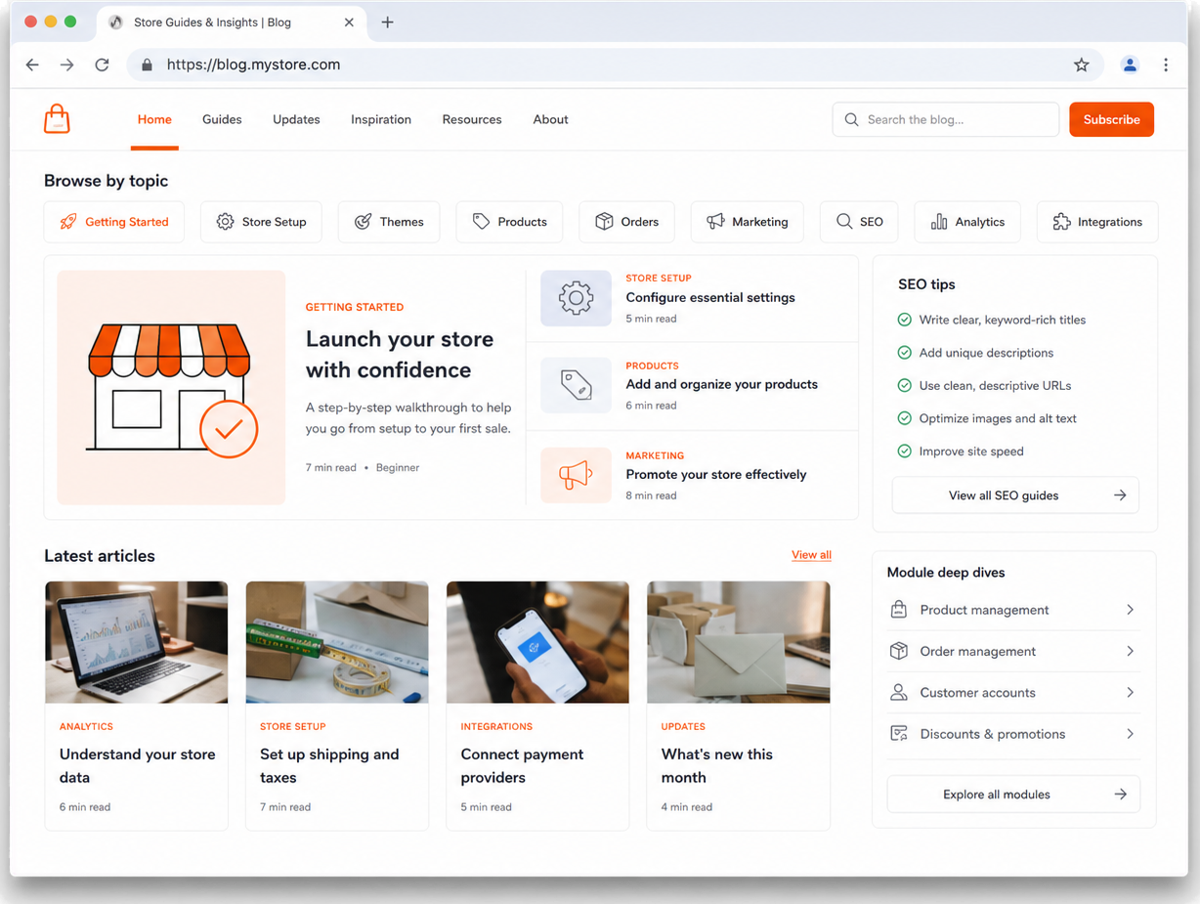
Task: Click the Marketing megaphone chip icon
Action: click(x=715, y=222)
